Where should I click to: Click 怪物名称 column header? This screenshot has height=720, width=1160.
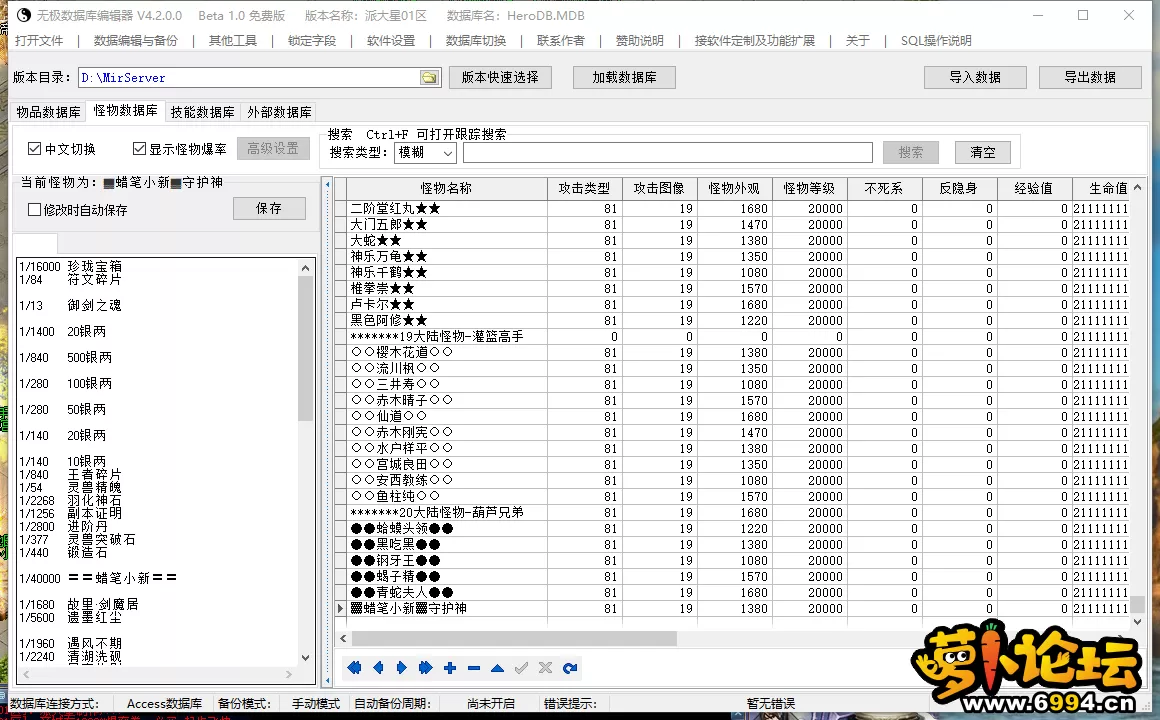(446, 188)
